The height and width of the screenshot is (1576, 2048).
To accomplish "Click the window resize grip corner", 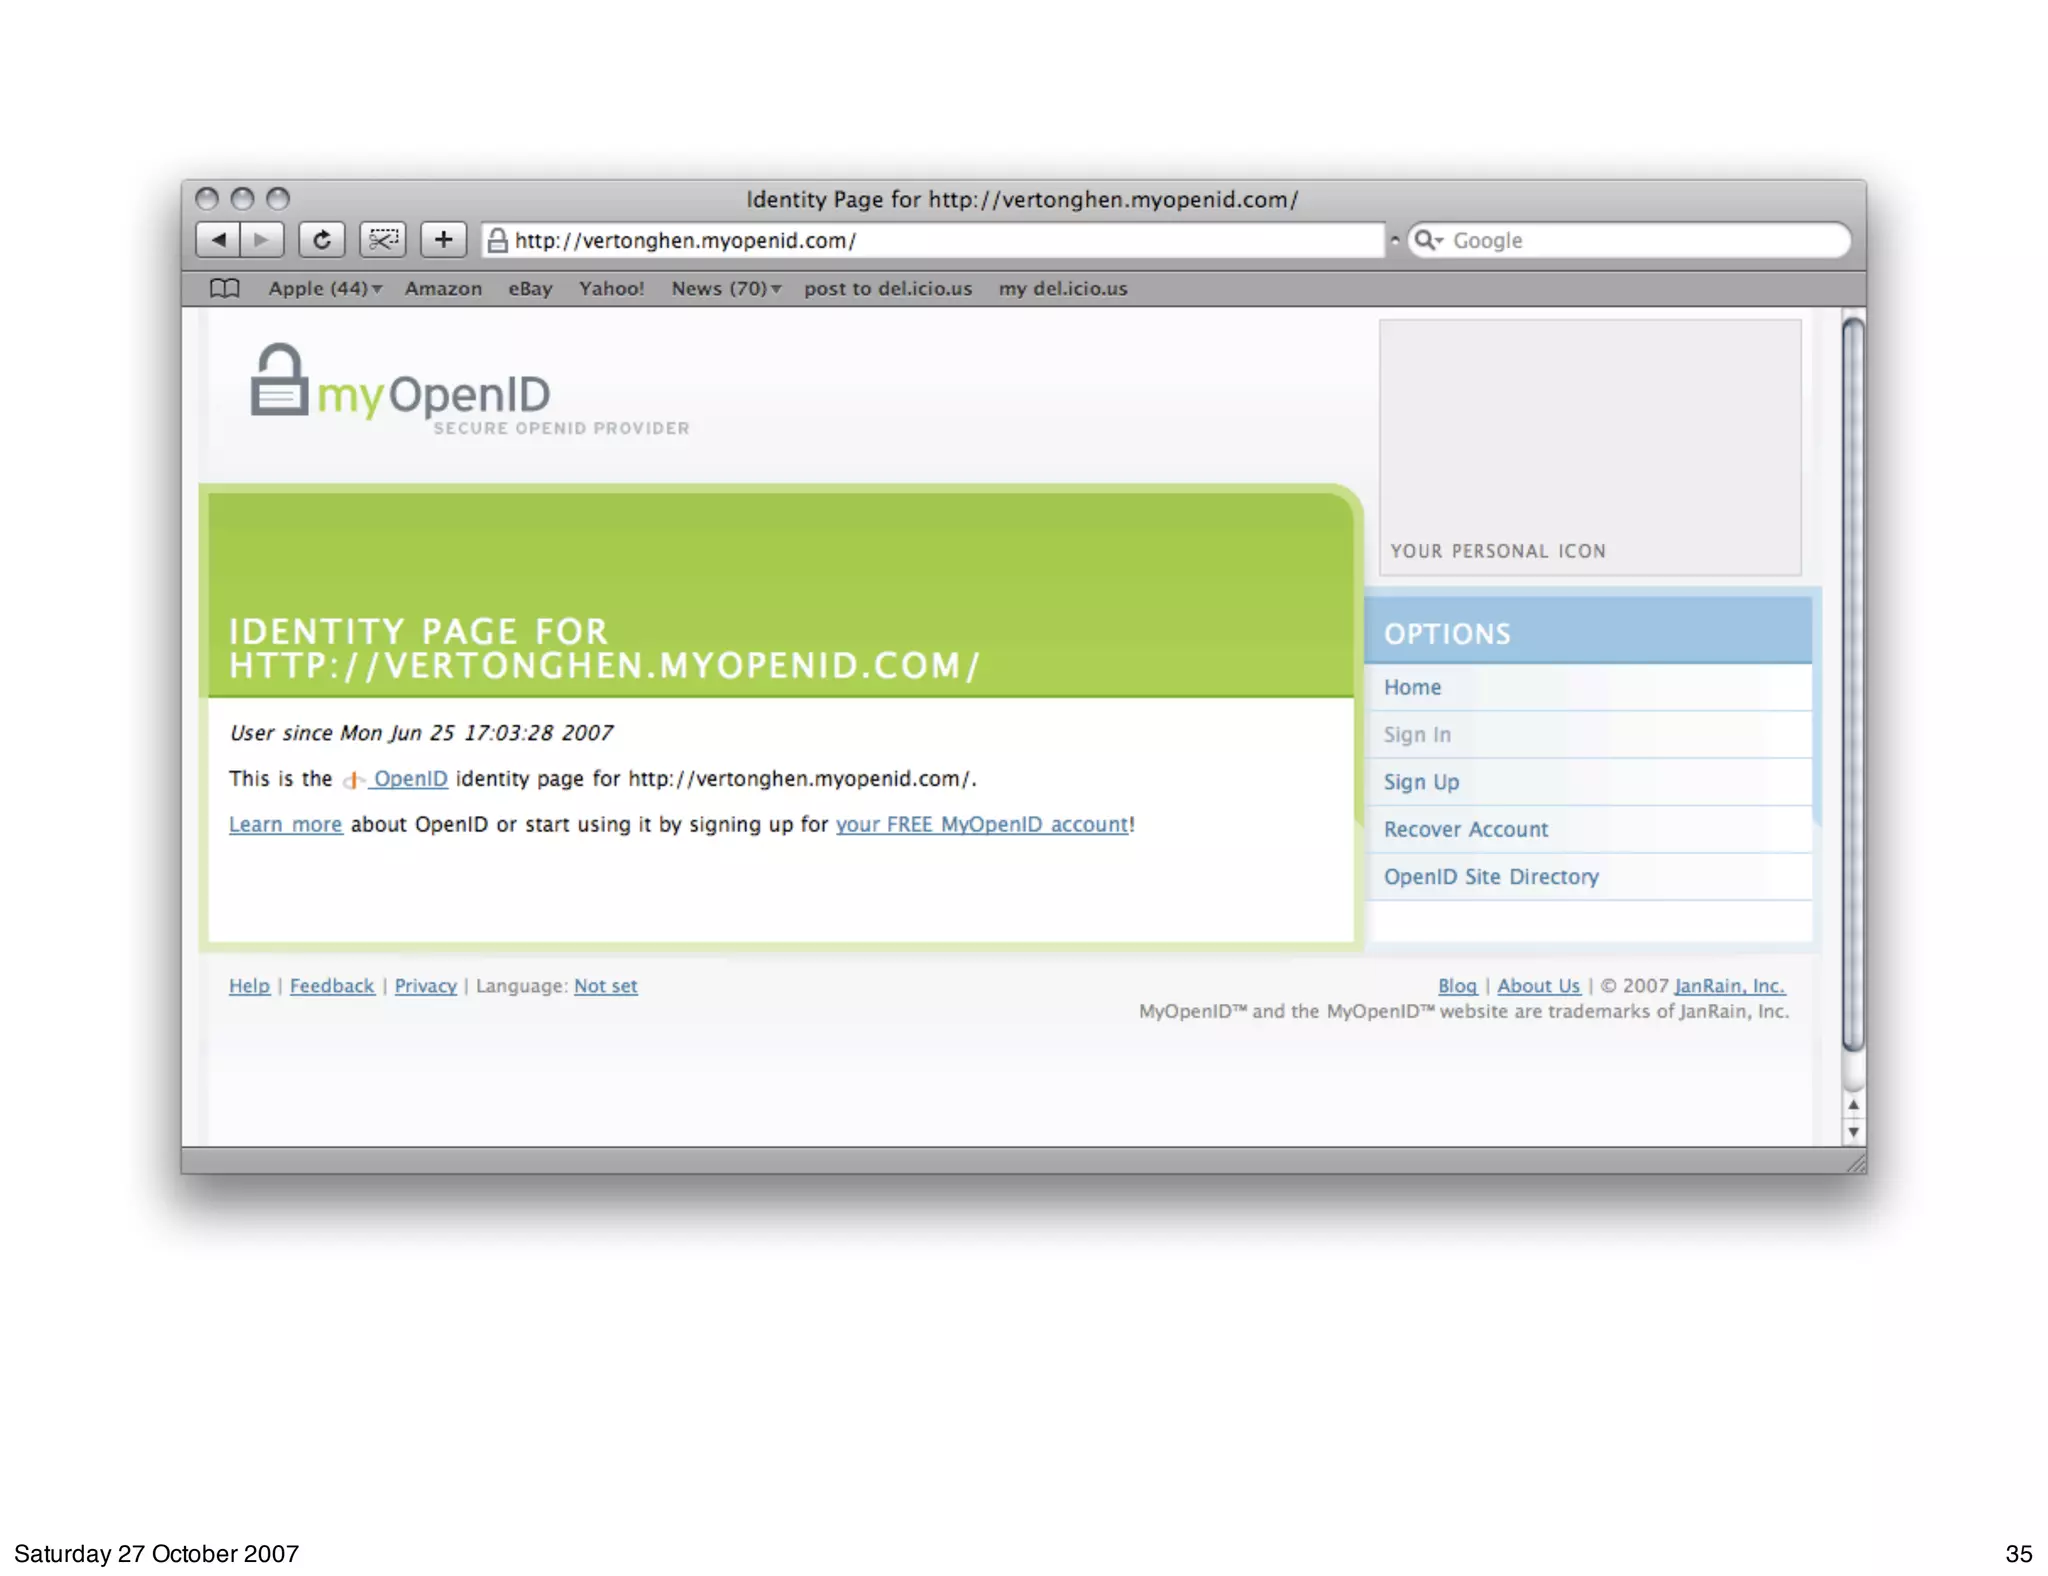I will [x=1856, y=1163].
